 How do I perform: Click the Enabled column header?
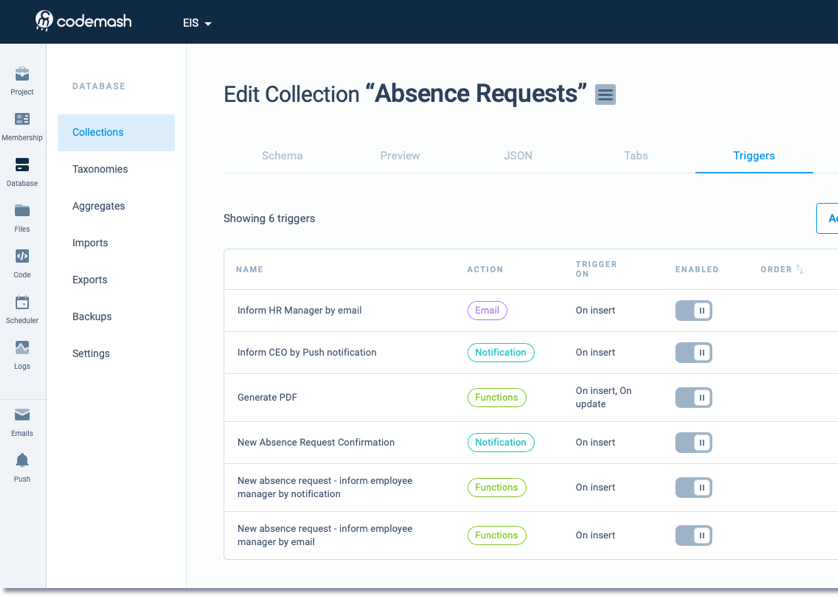click(x=696, y=269)
